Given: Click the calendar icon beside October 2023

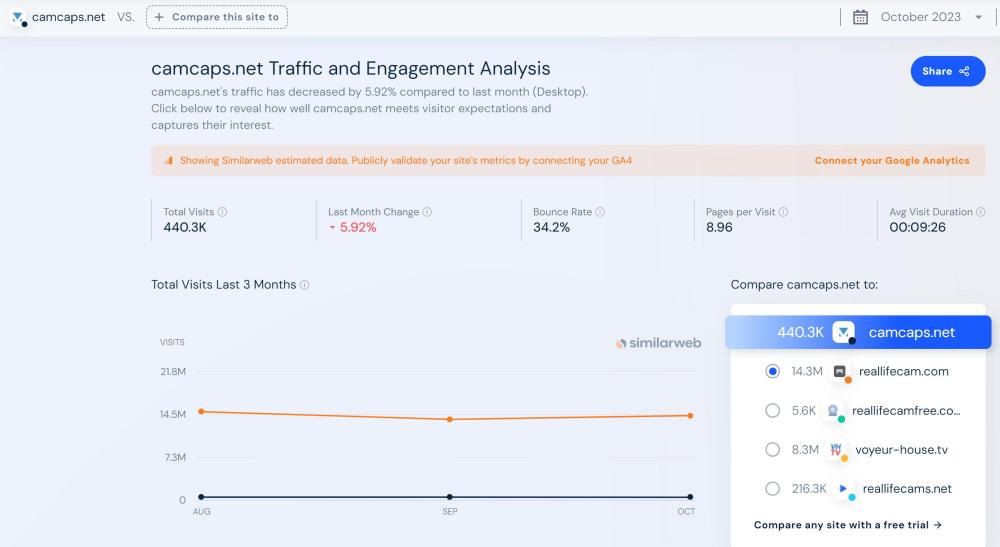Looking at the screenshot, I should click(860, 17).
